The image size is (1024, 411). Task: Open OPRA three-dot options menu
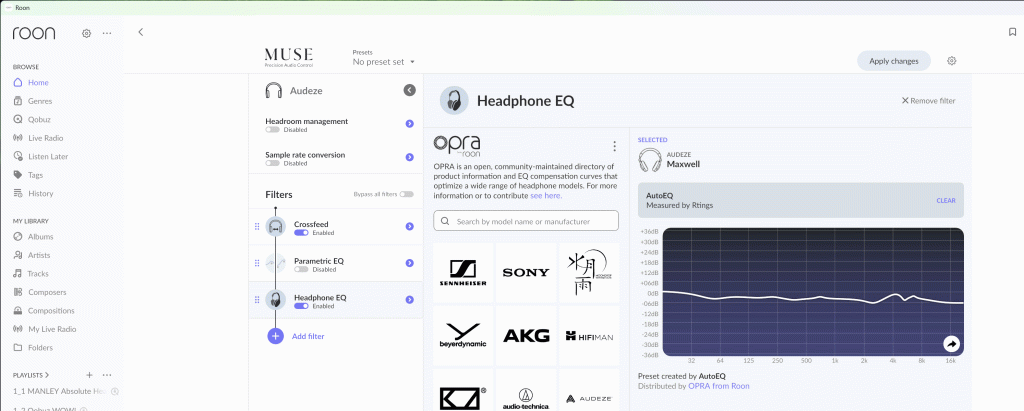[614, 146]
